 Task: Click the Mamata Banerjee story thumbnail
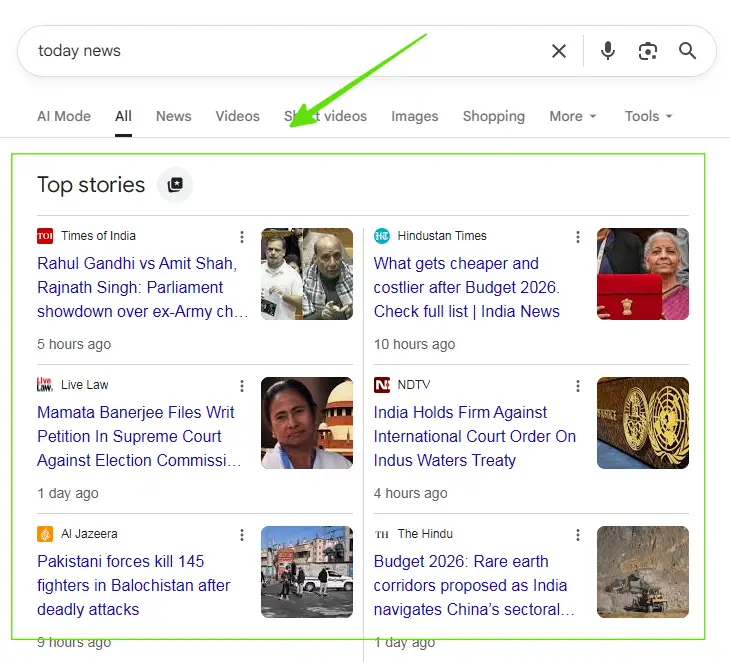click(x=307, y=423)
